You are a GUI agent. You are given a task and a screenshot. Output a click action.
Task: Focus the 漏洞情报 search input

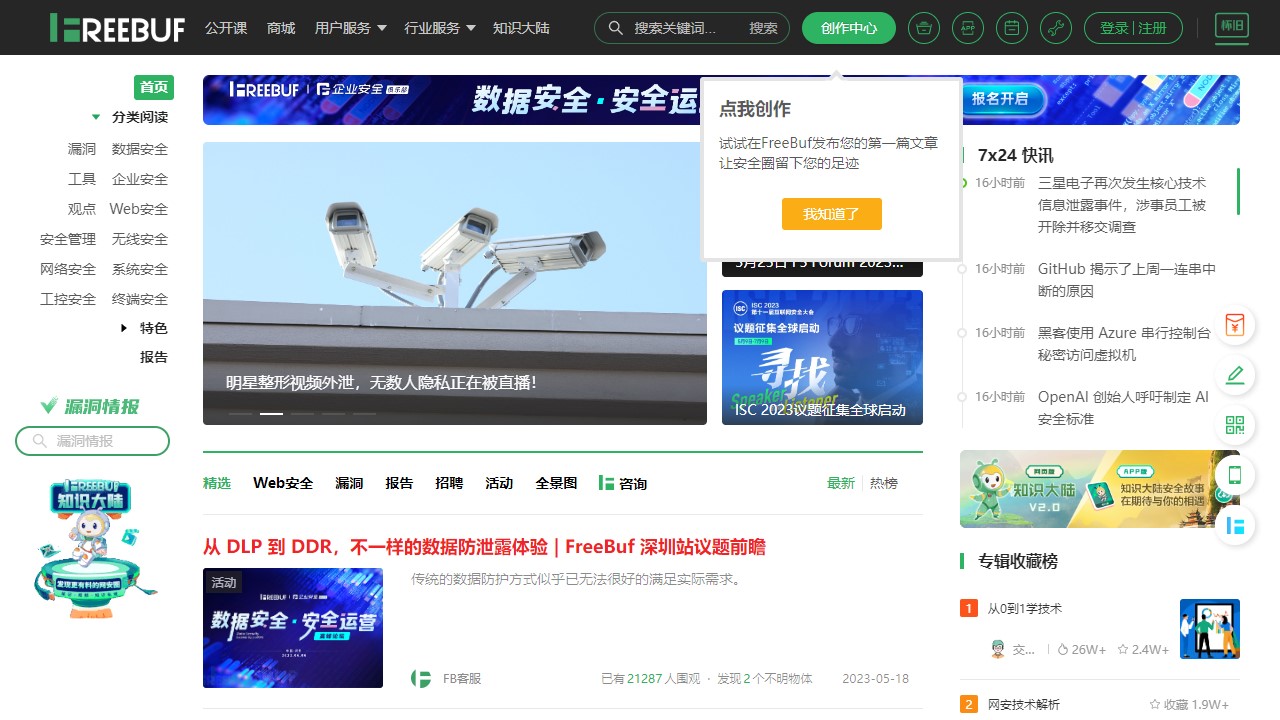point(92,441)
